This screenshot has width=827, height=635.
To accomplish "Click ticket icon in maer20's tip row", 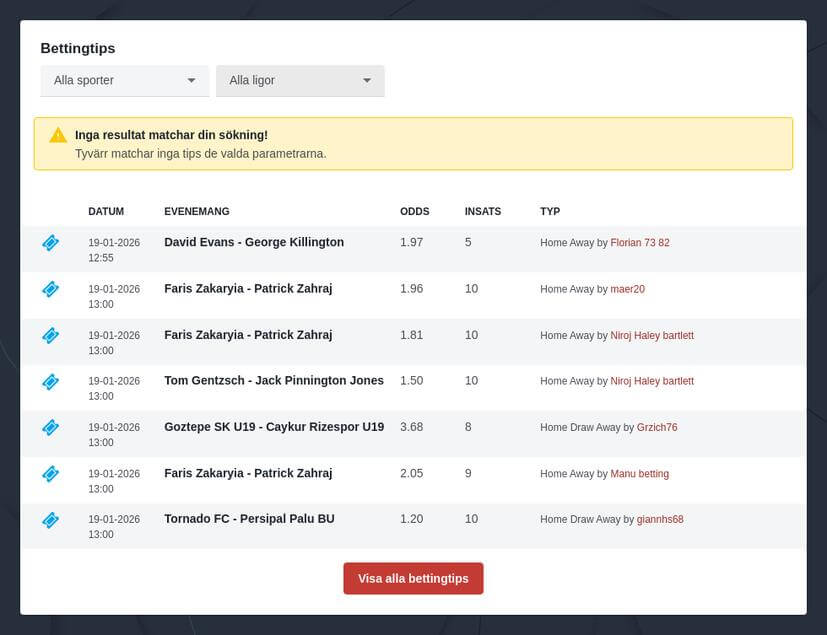I will point(50,289).
